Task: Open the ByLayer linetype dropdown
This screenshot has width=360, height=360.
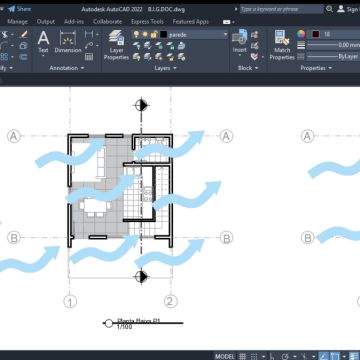Action: click(x=333, y=57)
